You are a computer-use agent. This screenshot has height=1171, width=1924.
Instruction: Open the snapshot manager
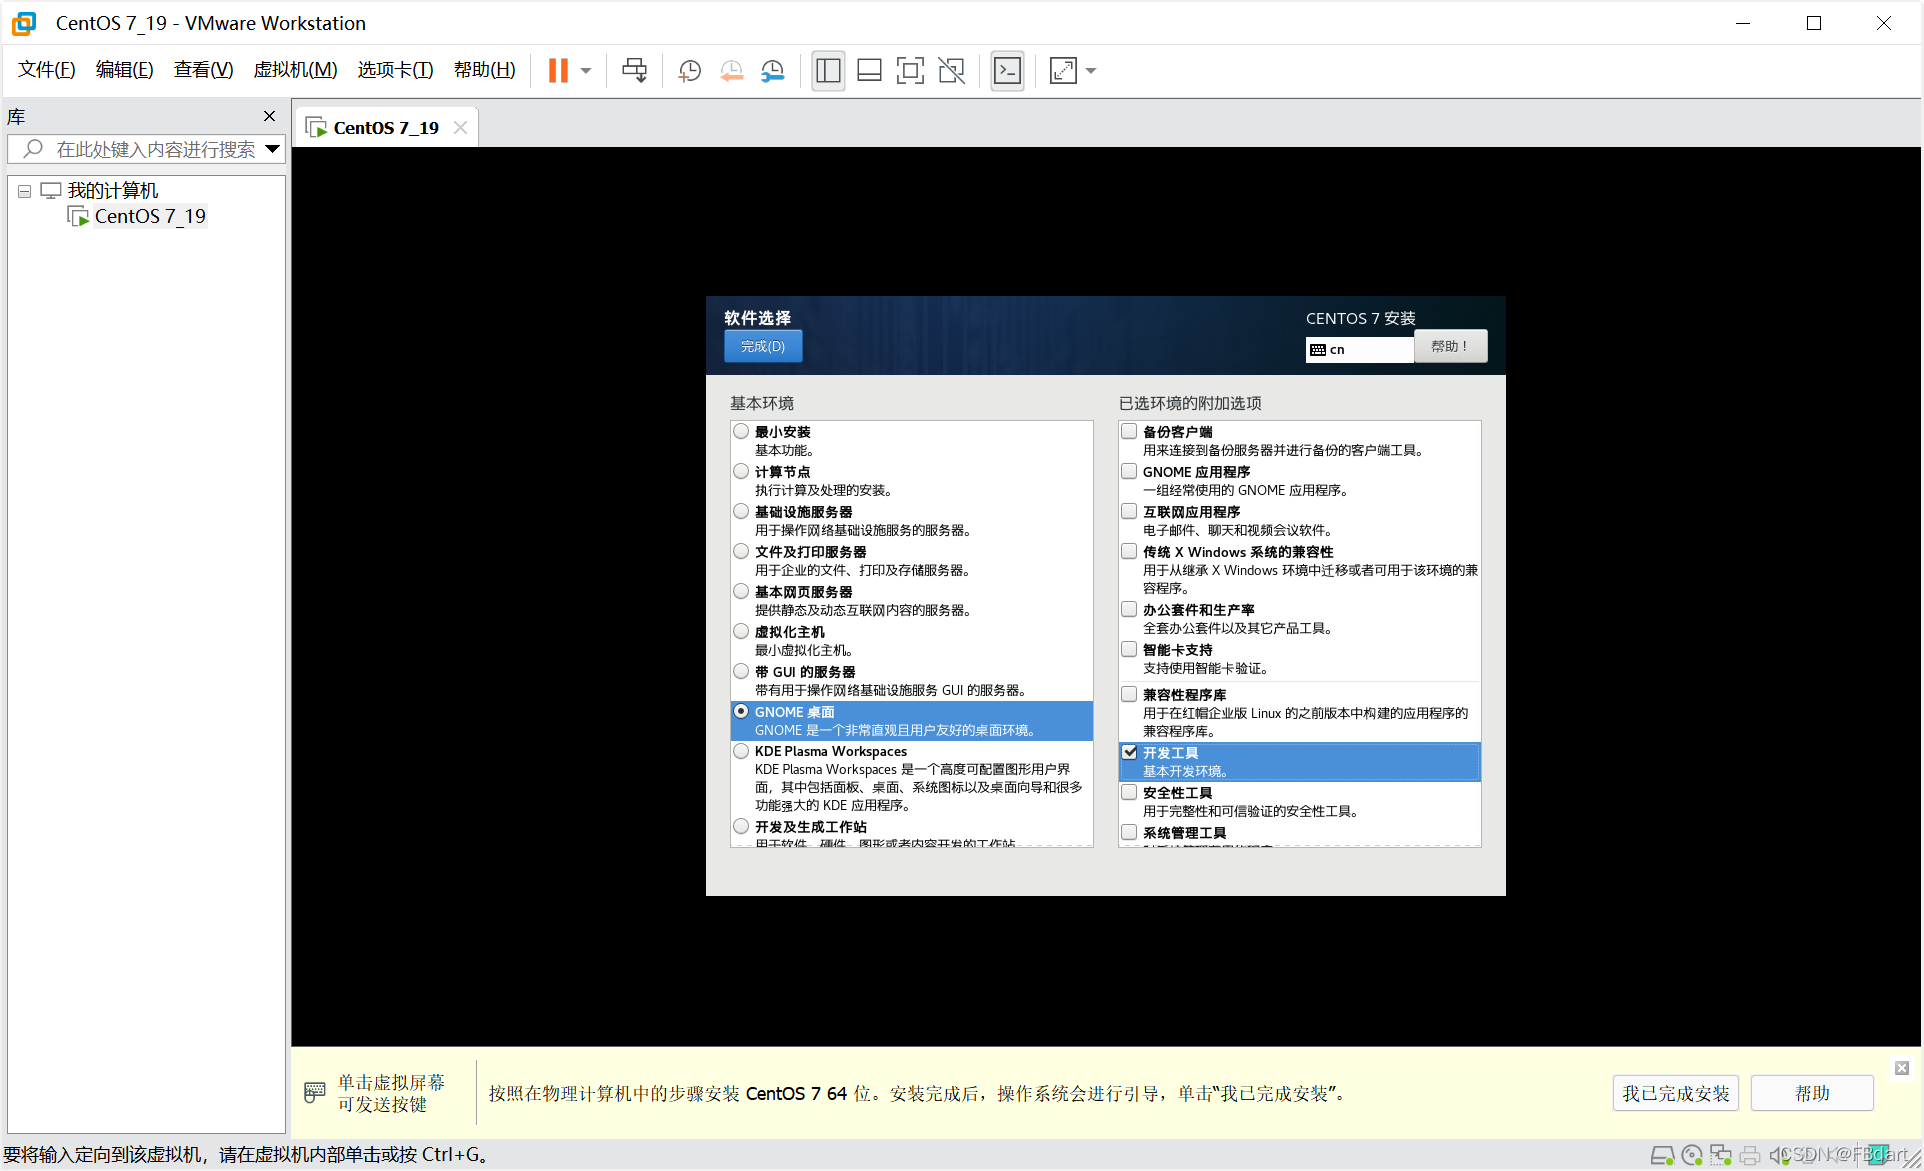(773, 70)
